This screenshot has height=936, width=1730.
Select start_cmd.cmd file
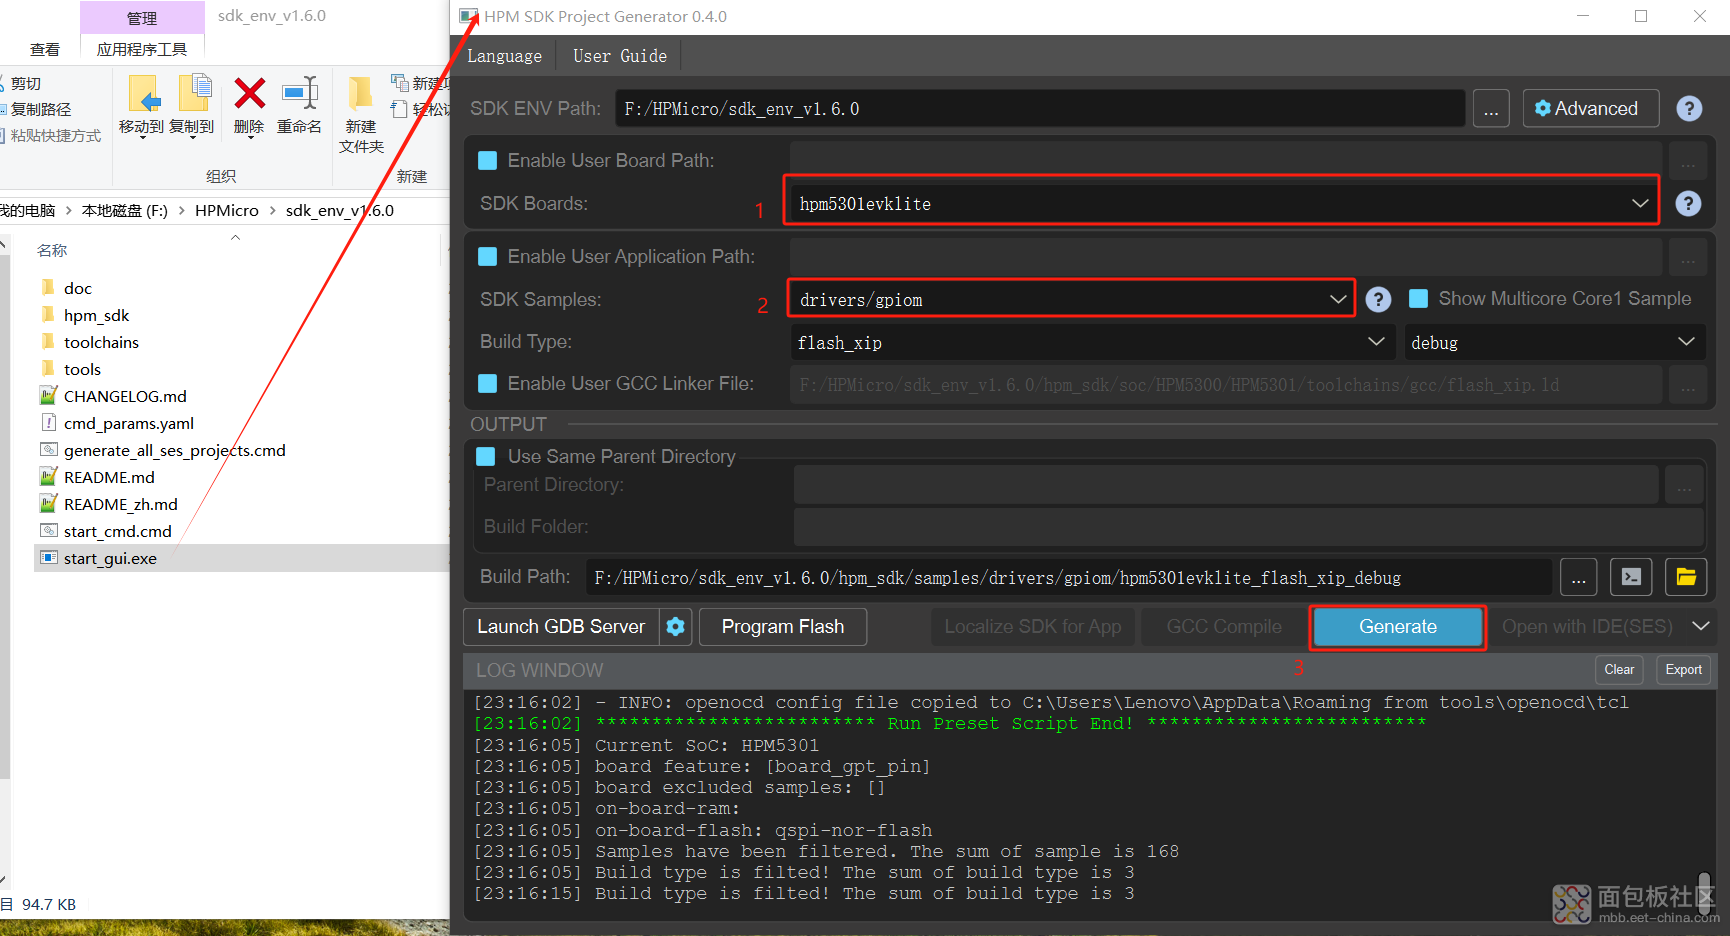118,531
